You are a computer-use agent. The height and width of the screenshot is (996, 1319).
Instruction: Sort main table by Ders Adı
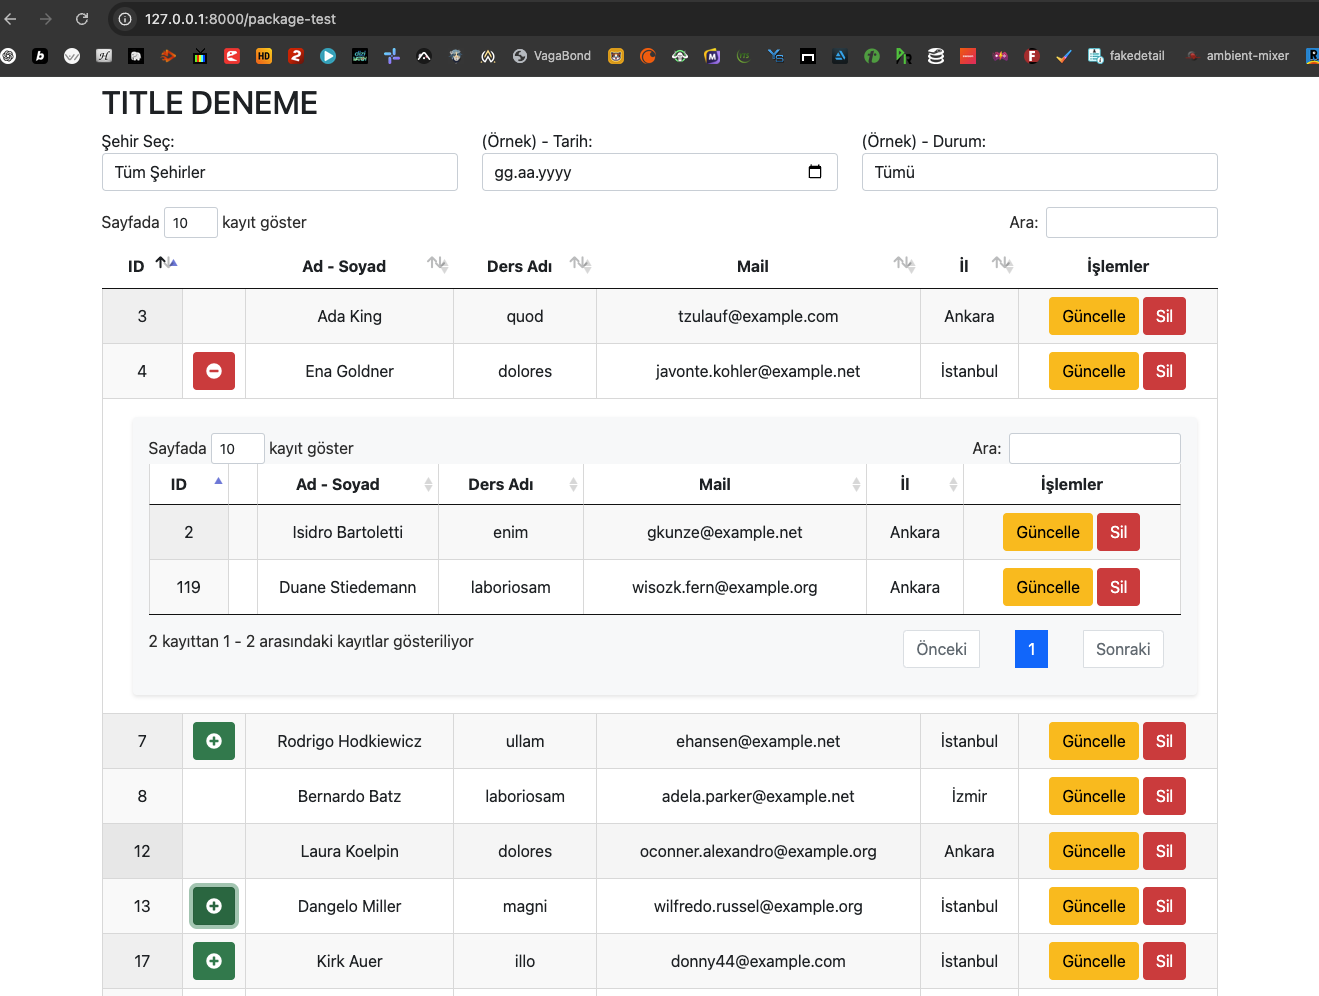pyautogui.click(x=519, y=266)
